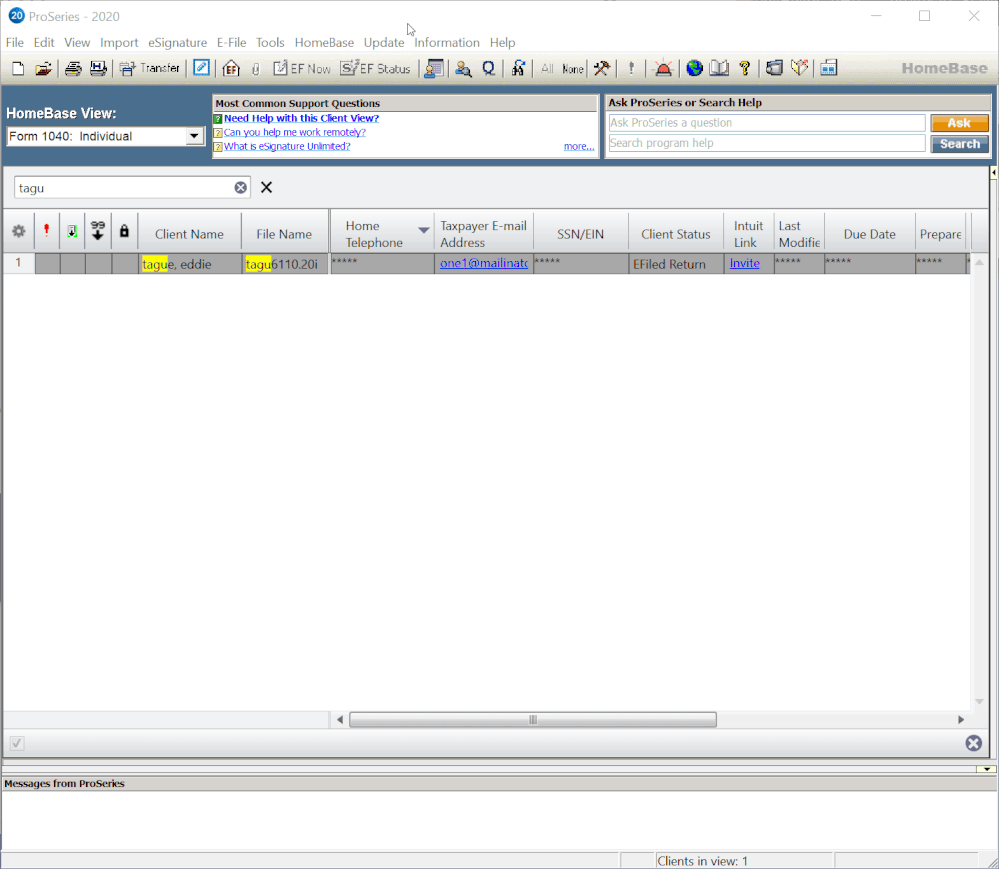Open the E-File menu
999x869 pixels.
[x=231, y=43]
